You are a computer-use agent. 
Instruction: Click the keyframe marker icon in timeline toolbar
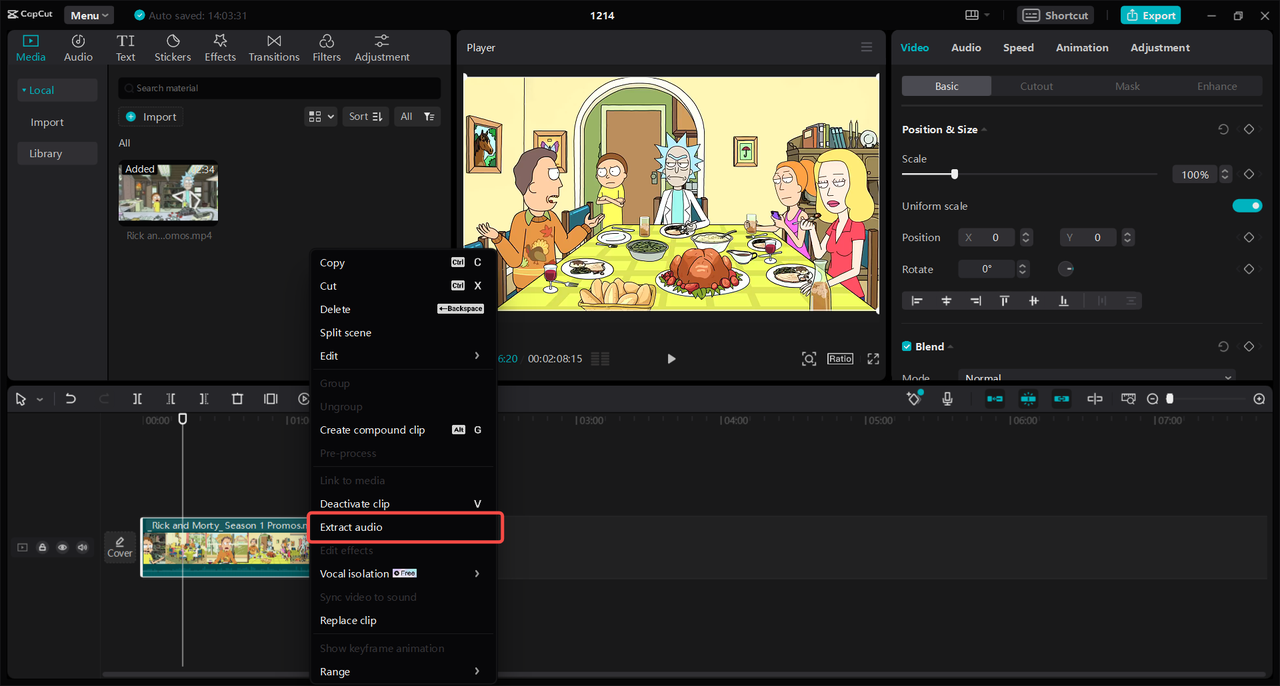point(914,398)
